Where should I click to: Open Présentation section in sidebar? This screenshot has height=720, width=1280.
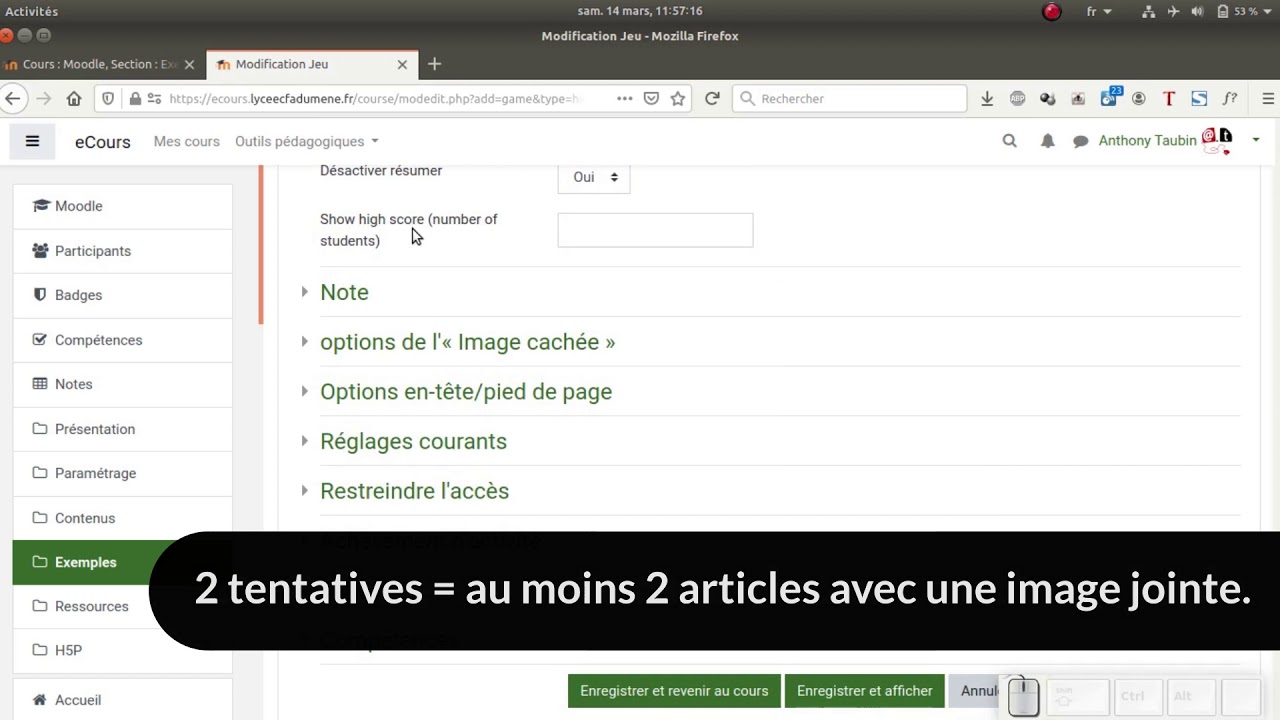click(x=122, y=429)
